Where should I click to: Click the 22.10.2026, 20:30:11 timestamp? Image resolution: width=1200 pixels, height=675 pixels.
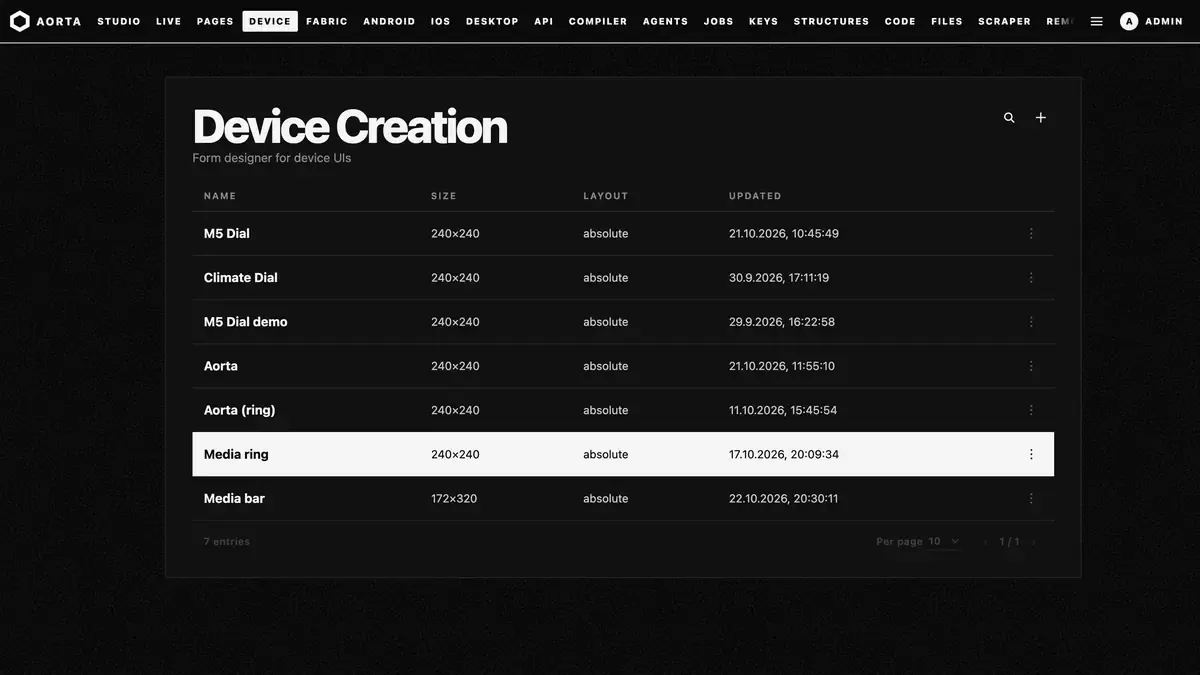pyautogui.click(x=784, y=498)
